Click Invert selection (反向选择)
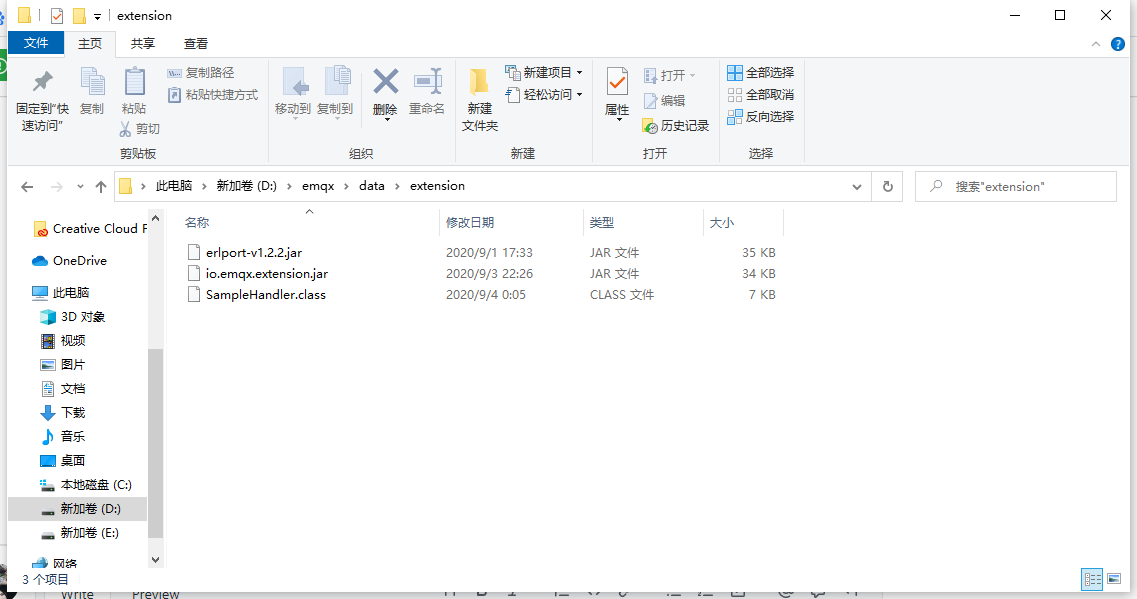Image resolution: width=1137 pixels, height=599 pixels. point(761,117)
